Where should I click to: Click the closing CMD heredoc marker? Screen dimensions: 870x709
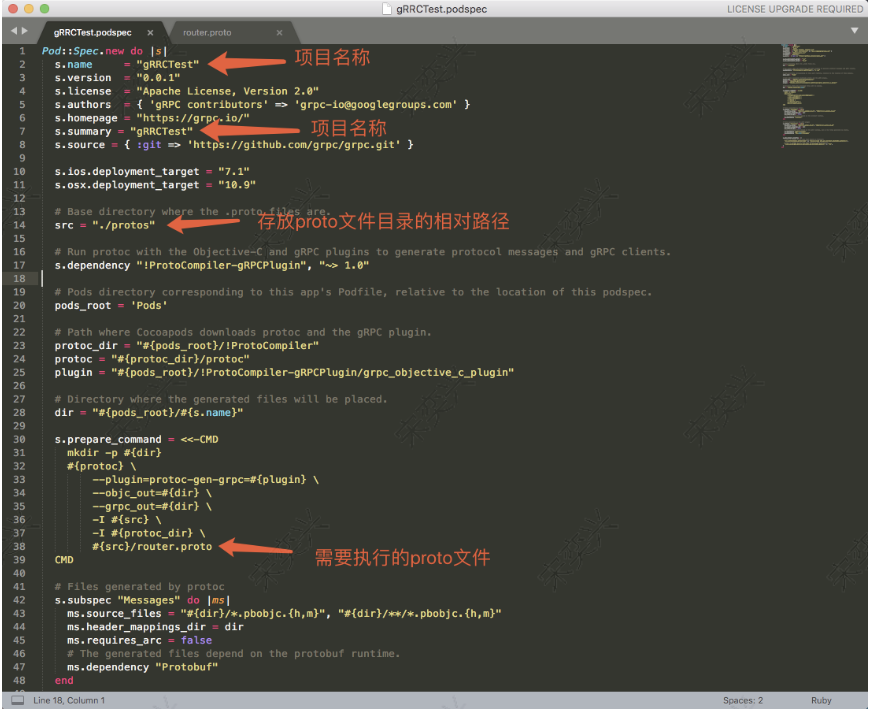[64, 560]
